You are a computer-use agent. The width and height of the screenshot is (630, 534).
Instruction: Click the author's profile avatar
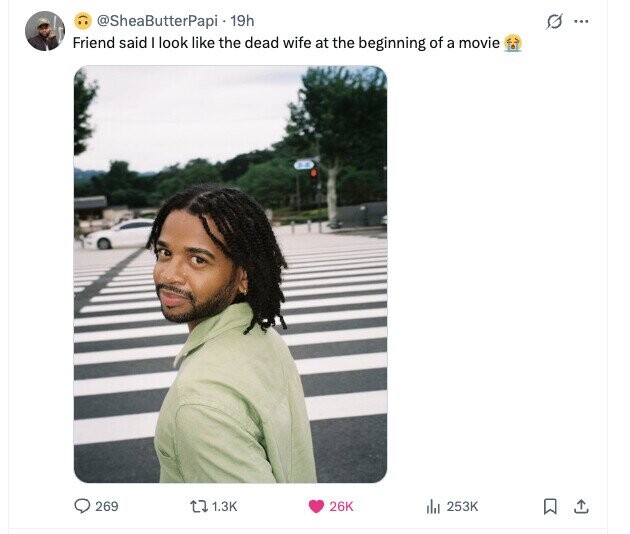[x=44, y=31]
